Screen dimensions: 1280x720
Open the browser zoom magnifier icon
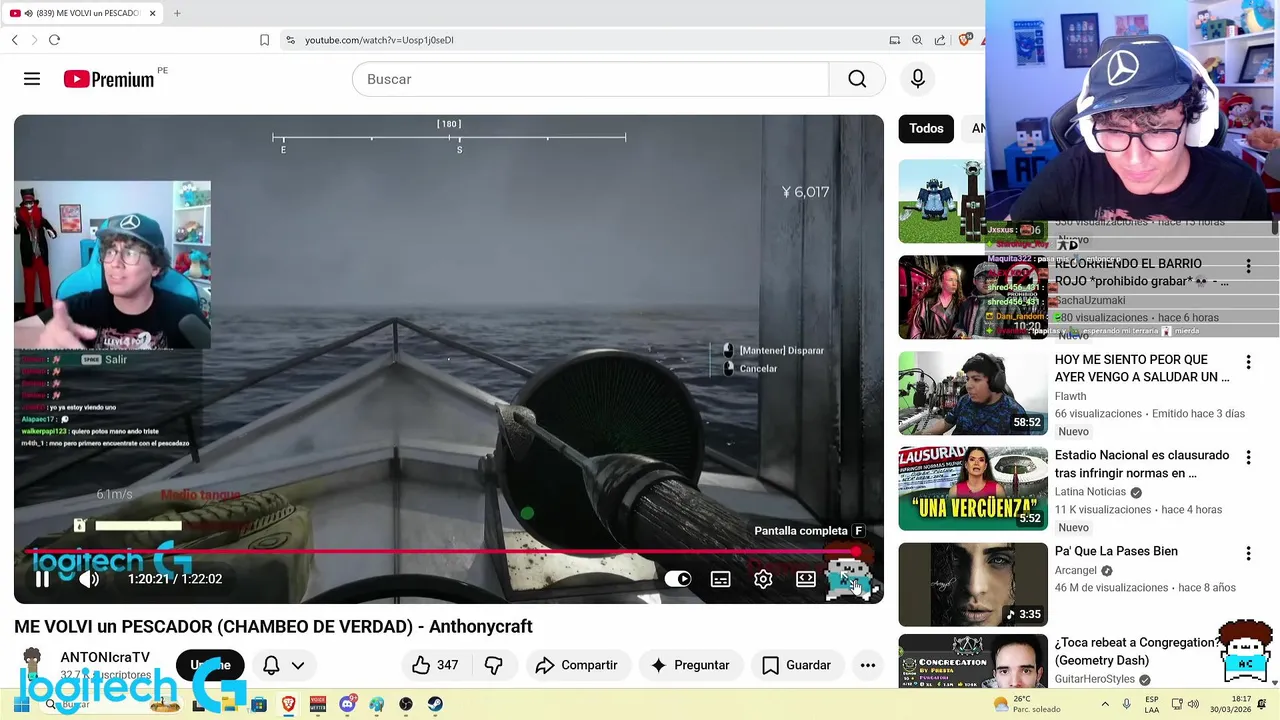point(917,40)
